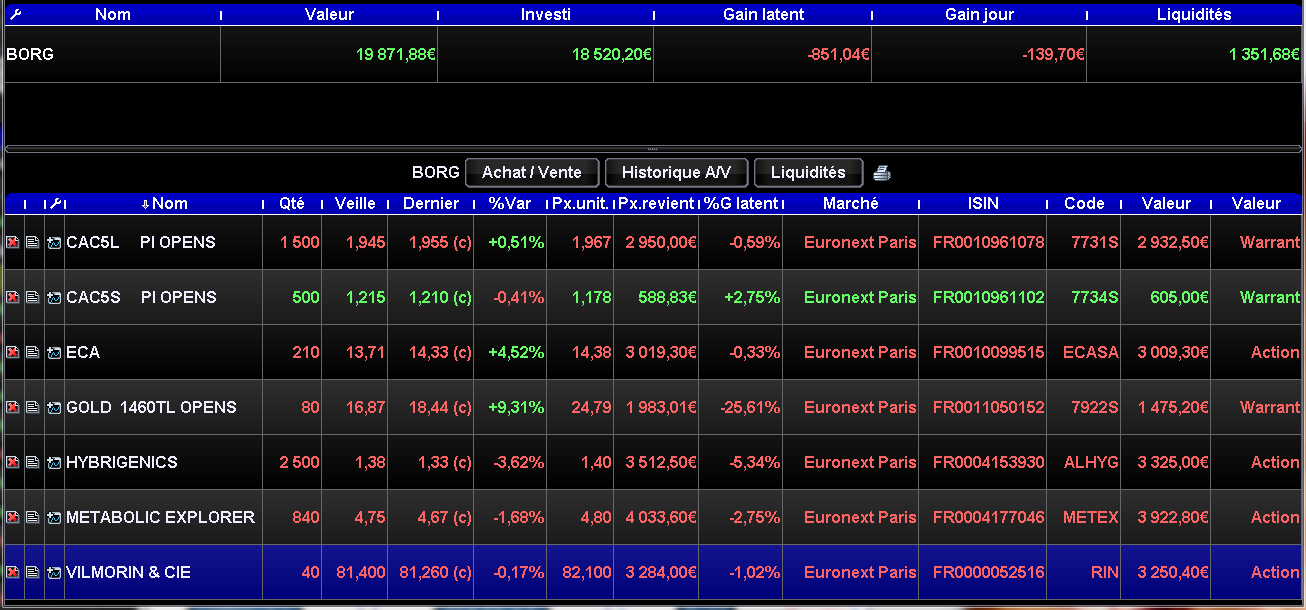Open the details sheet for VILMORIN & CIE
This screenshot has height=610, width=1306.
tap(33, 572)
